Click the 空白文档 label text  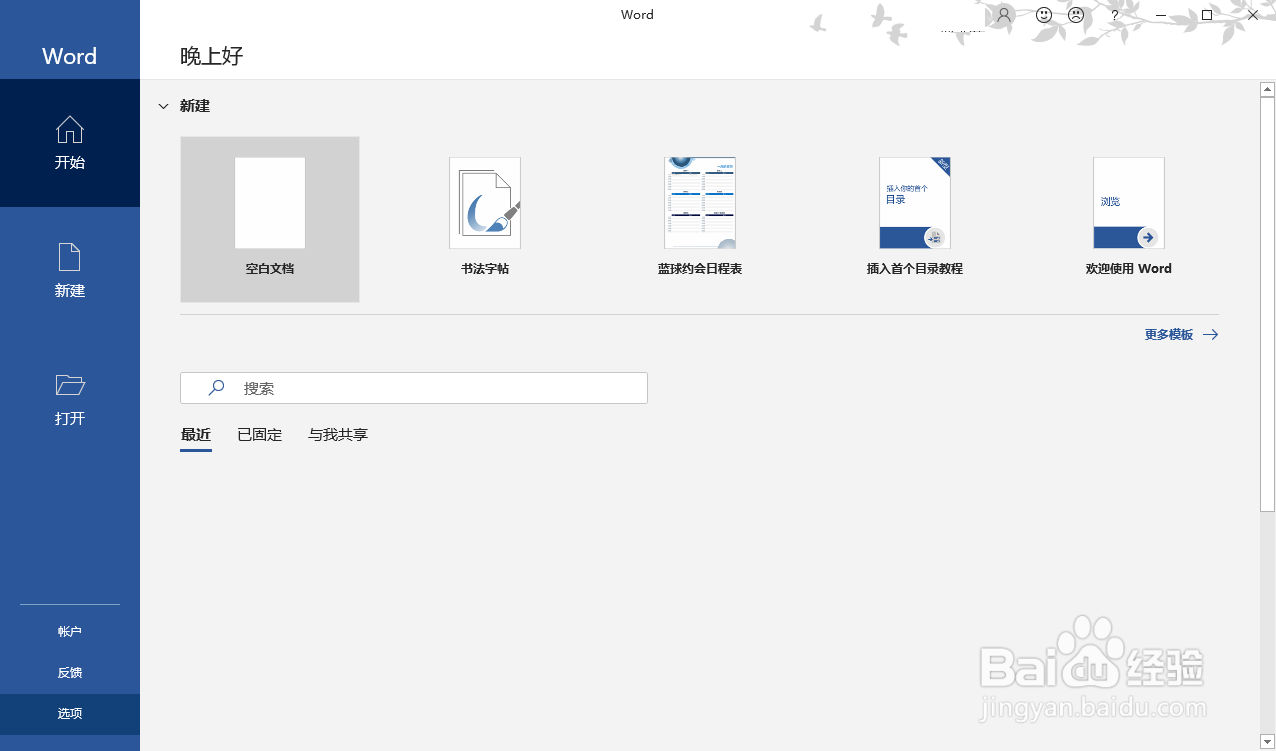coord(270,269)
